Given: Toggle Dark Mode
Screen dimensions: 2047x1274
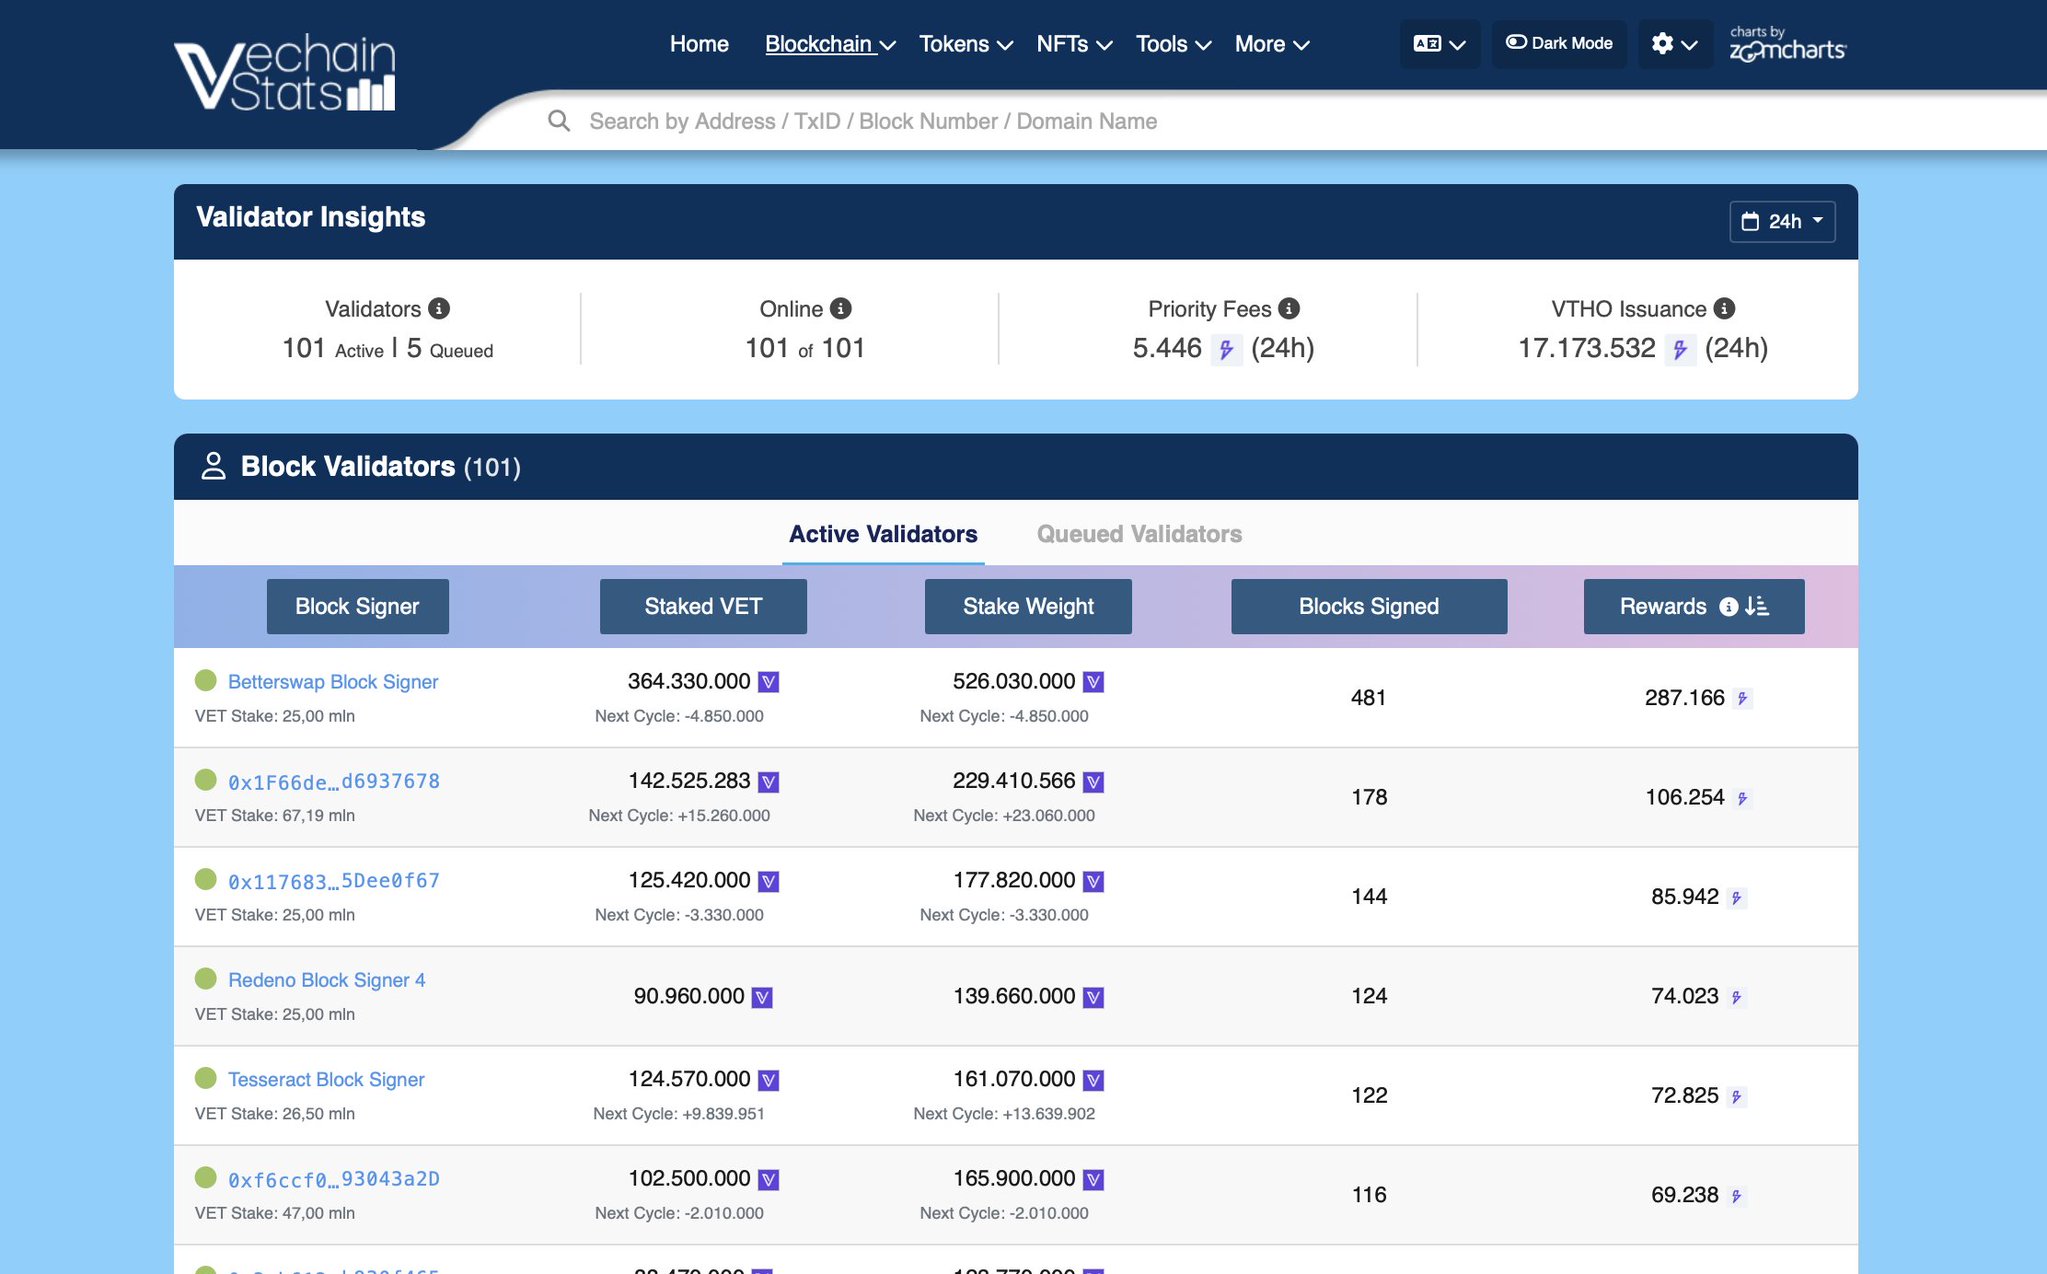Looking at the screenshot, I should pos(1559,44).
